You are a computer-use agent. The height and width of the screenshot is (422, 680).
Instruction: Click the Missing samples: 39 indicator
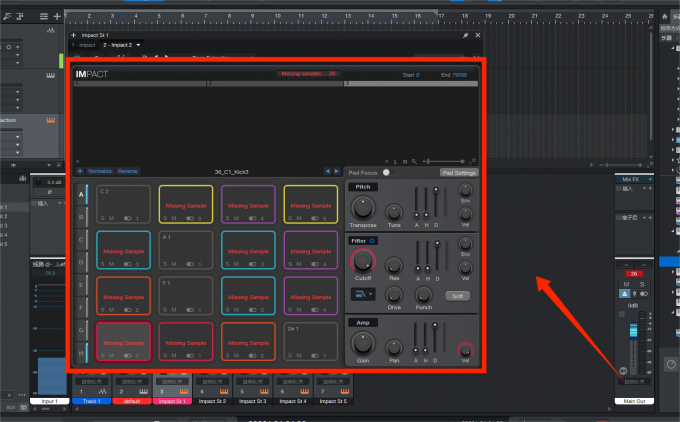308,74
